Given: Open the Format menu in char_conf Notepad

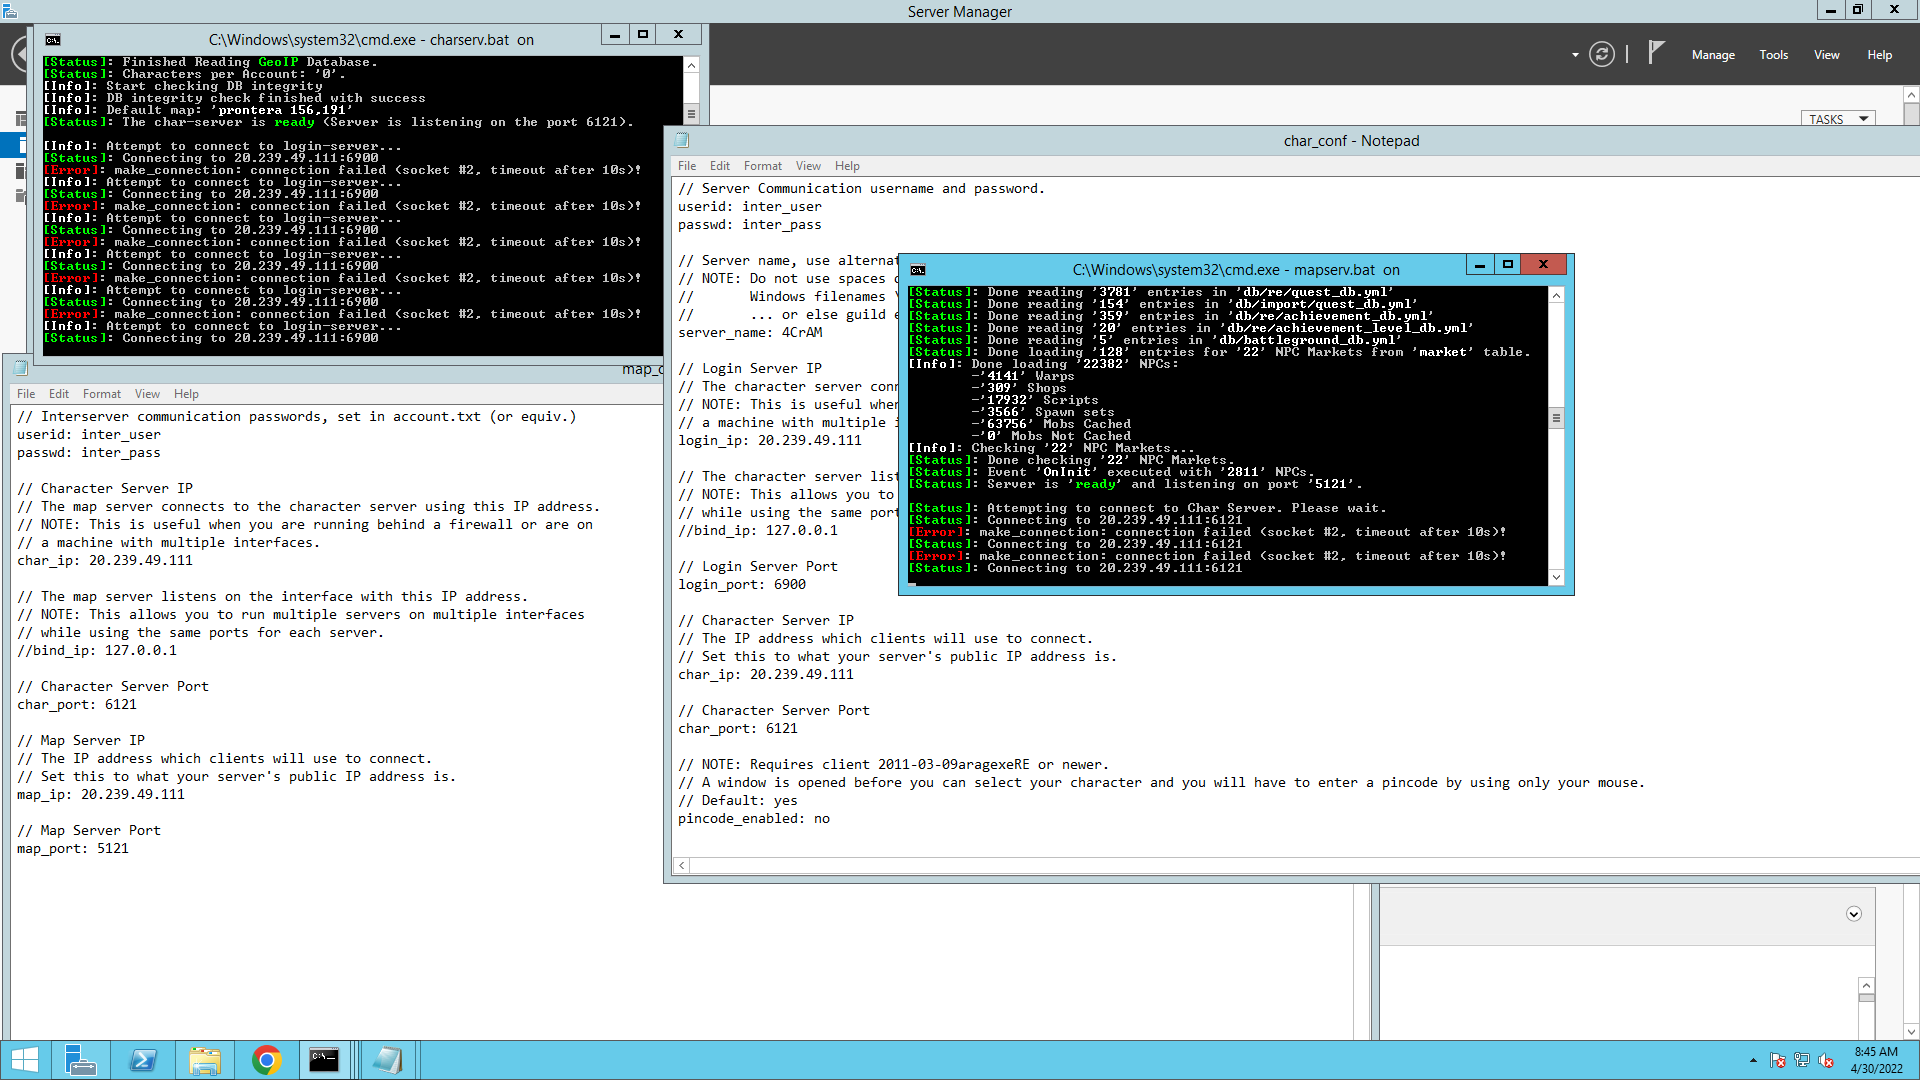Looking at the screenshot, I should point(762,166).
